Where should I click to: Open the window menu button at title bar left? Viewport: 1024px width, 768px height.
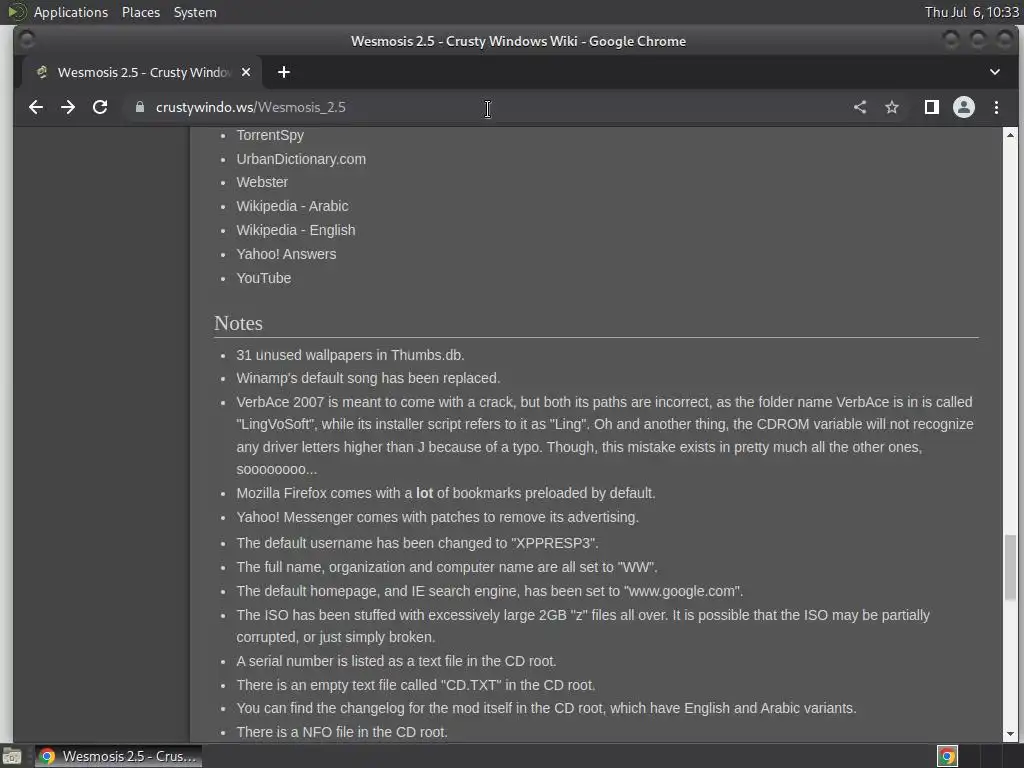(27, 40)
